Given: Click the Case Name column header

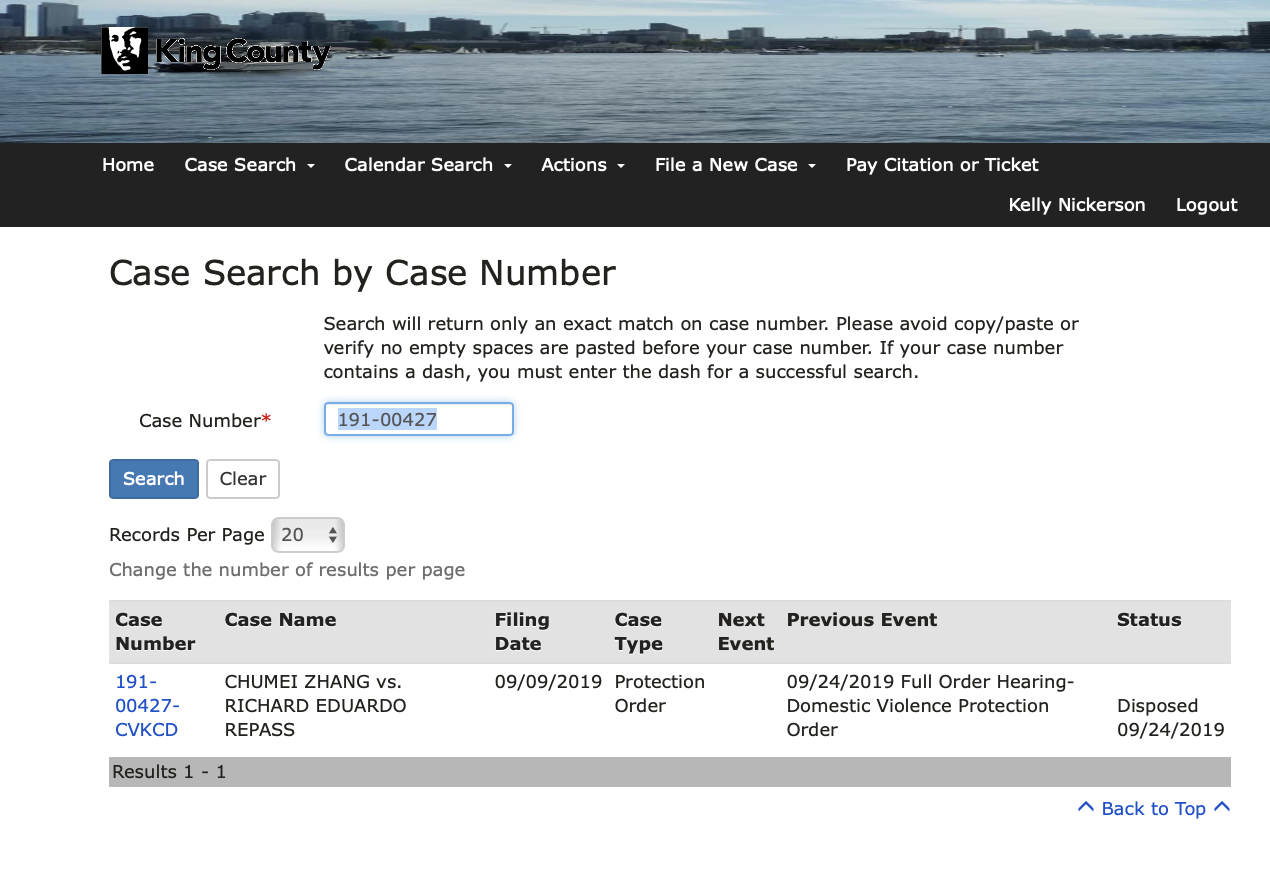Looking at the screenshot, I should point(280,620).
